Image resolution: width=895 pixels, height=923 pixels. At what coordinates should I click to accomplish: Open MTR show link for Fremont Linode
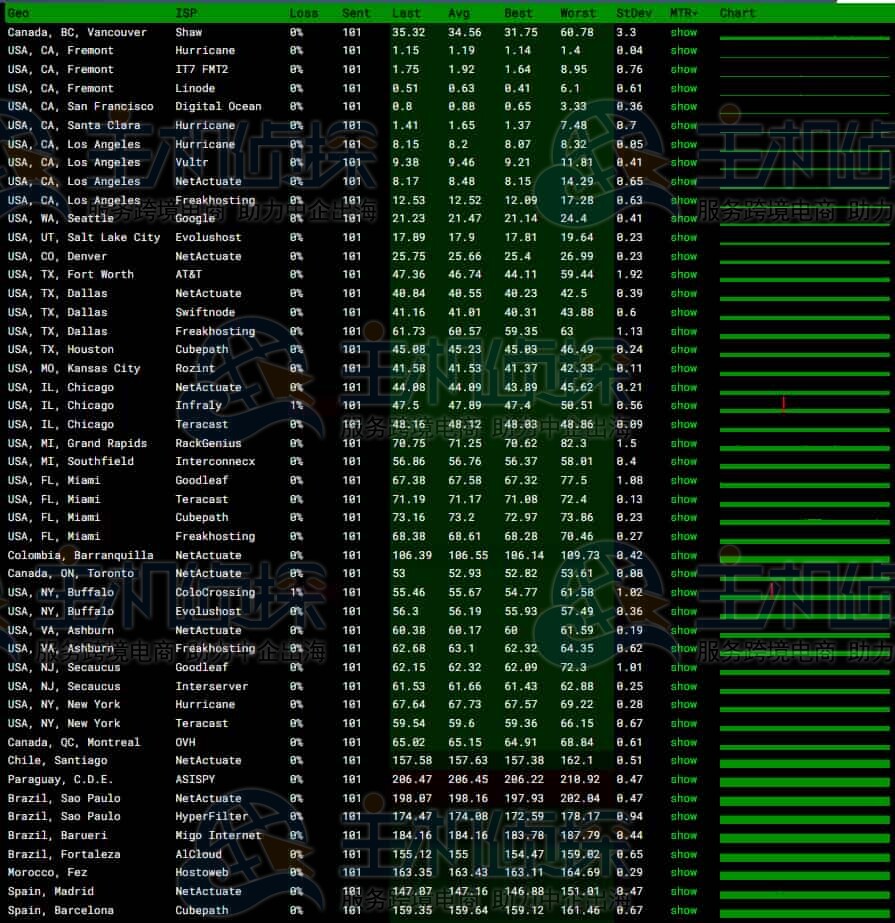coord(684,88)
